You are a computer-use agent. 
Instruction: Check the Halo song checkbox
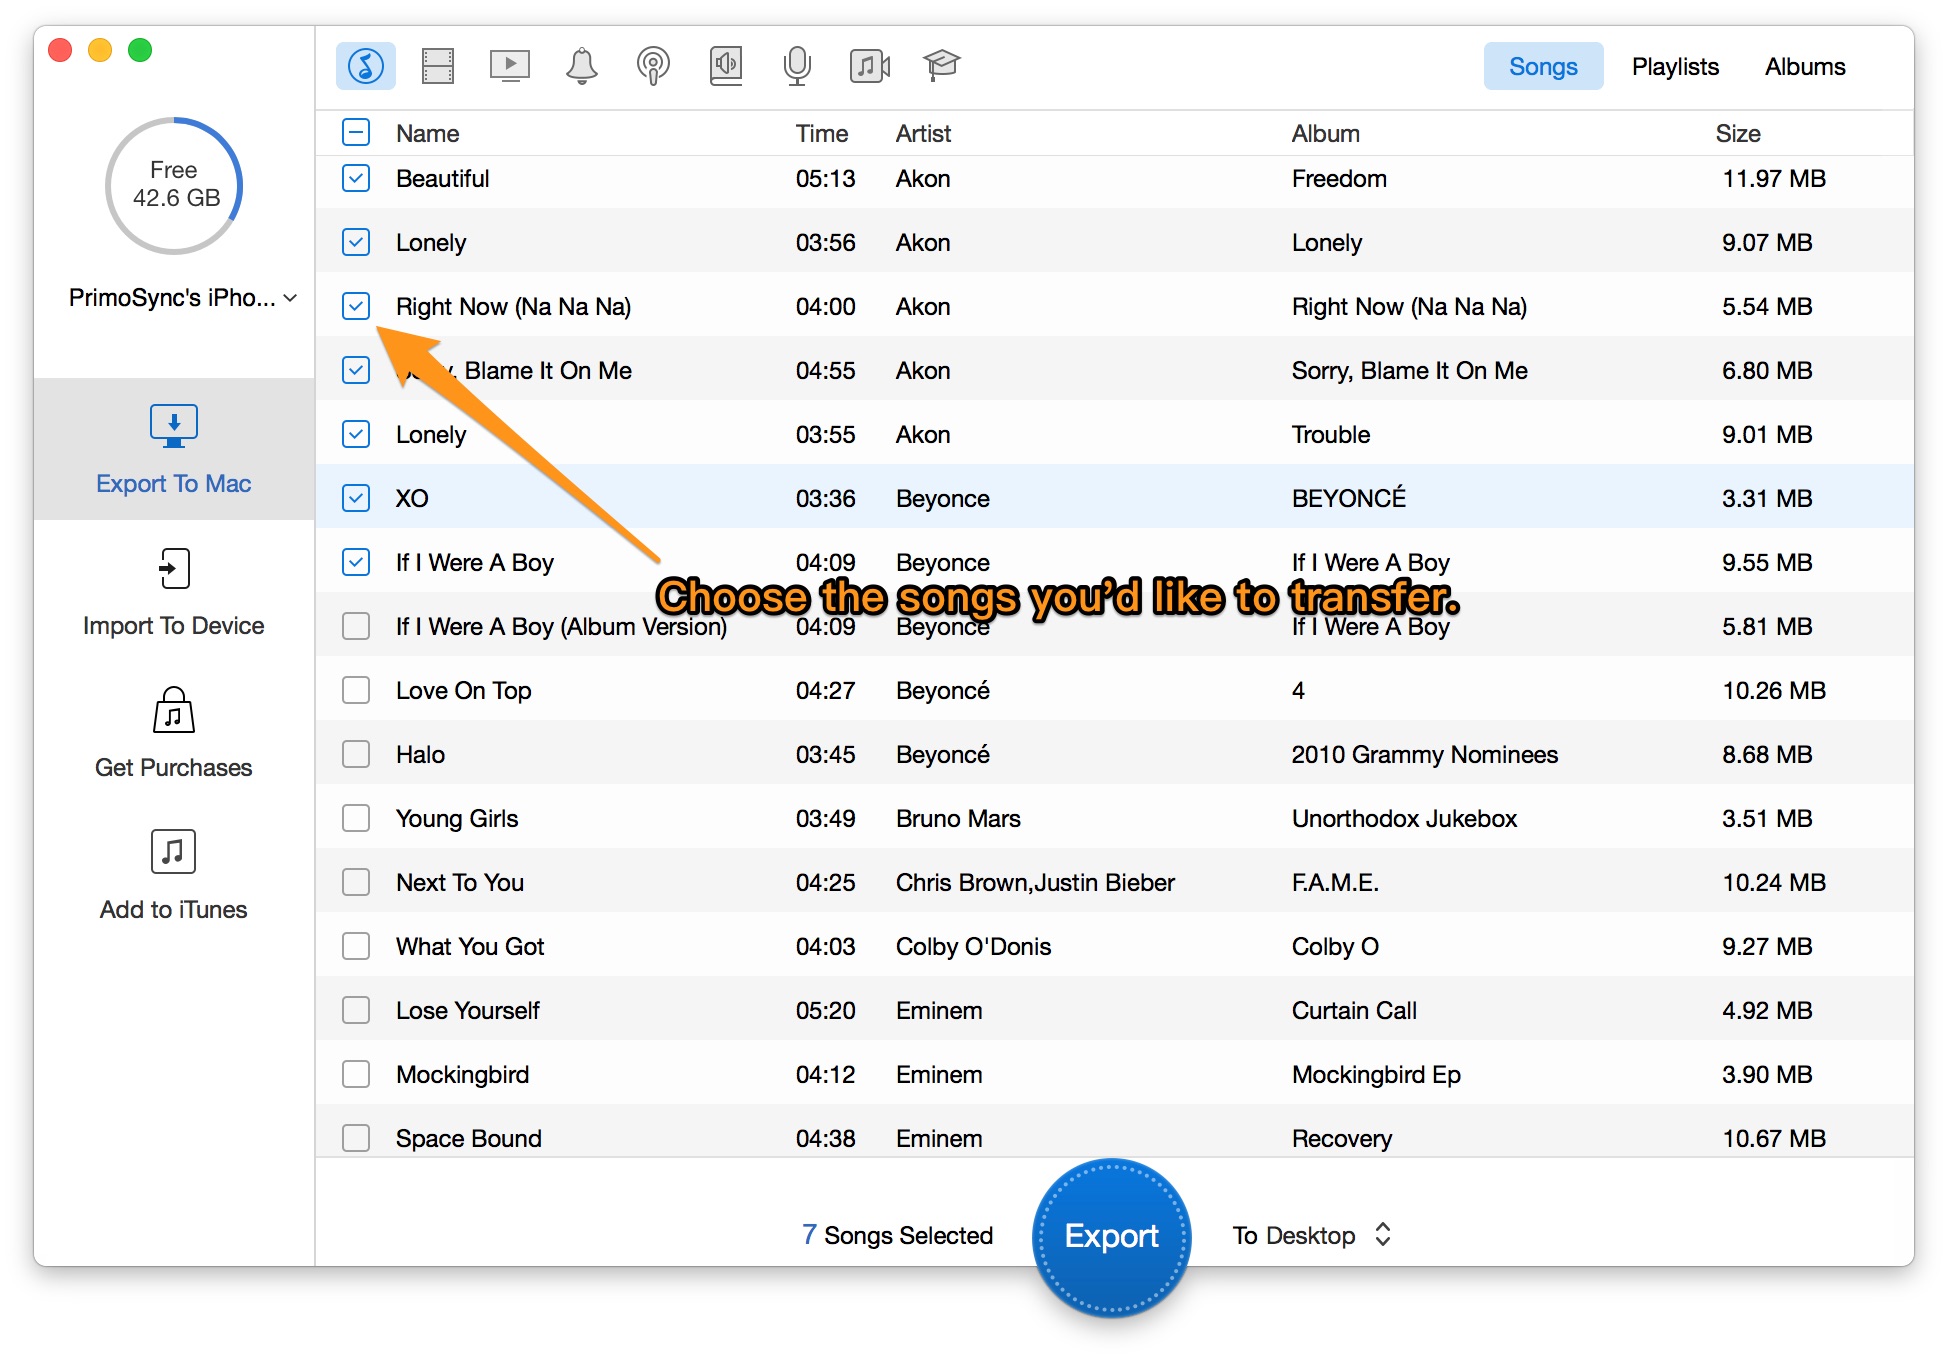coord(356,754)
